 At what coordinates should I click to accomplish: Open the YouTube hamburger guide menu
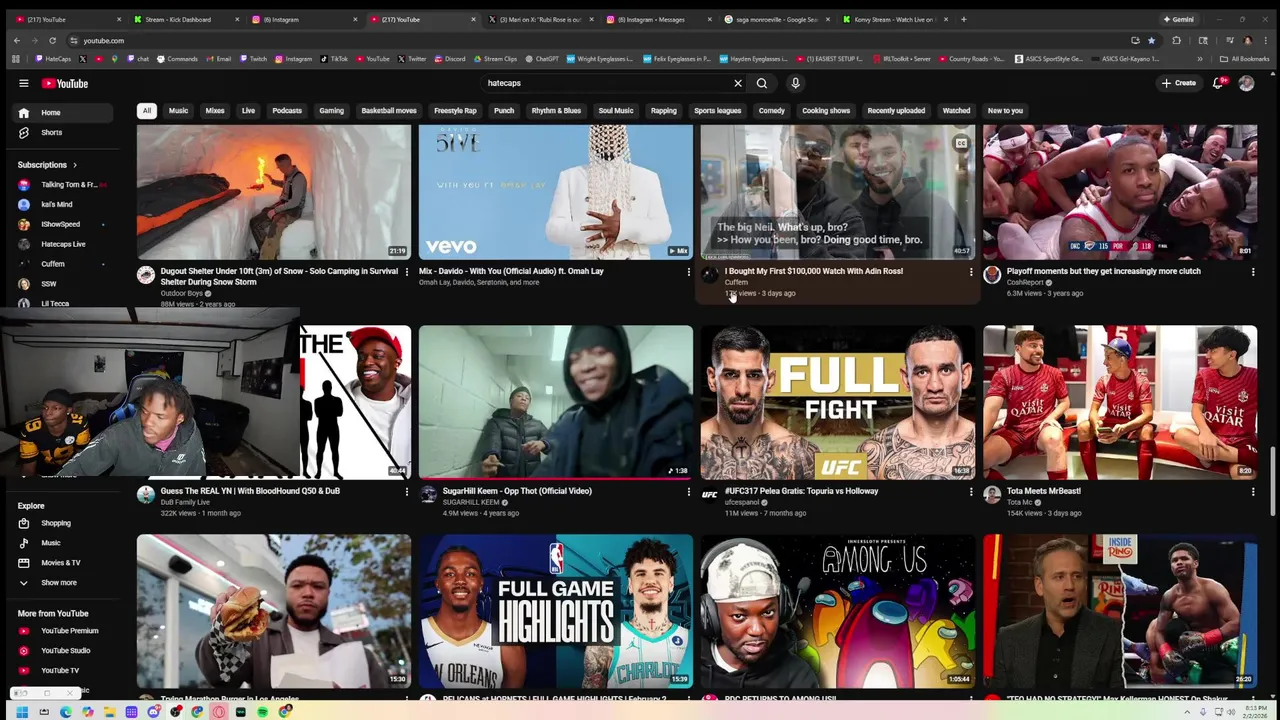[x=24, y=83]
